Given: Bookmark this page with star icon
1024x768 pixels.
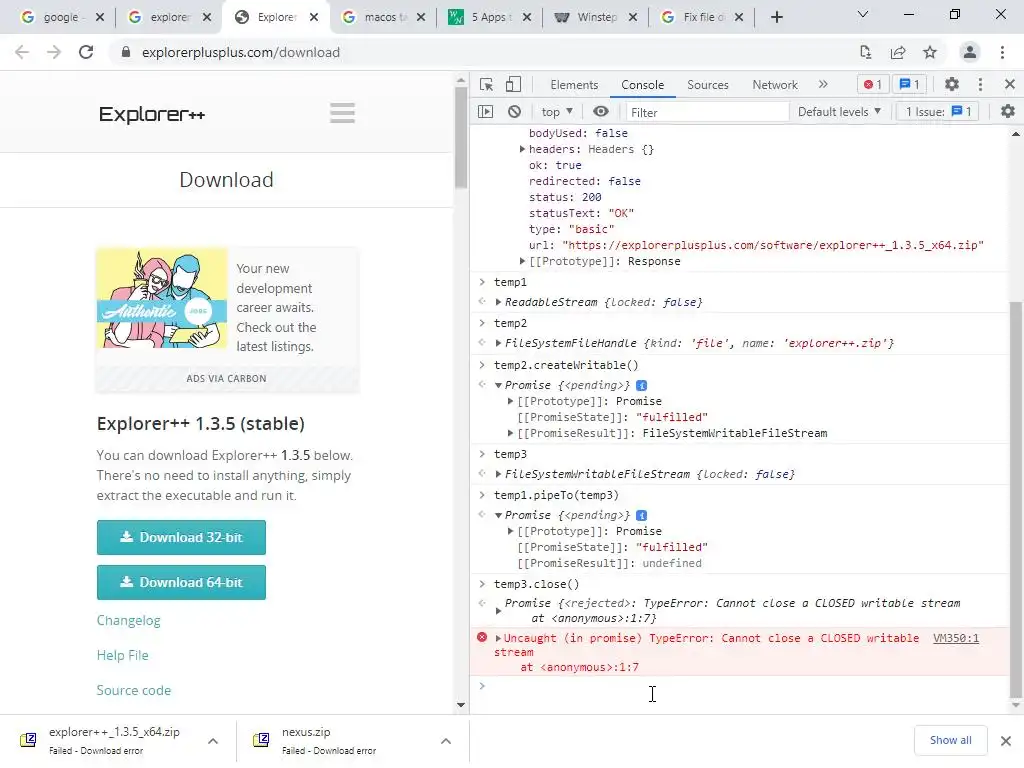Looking at the screenshot, I should point(930,52).
